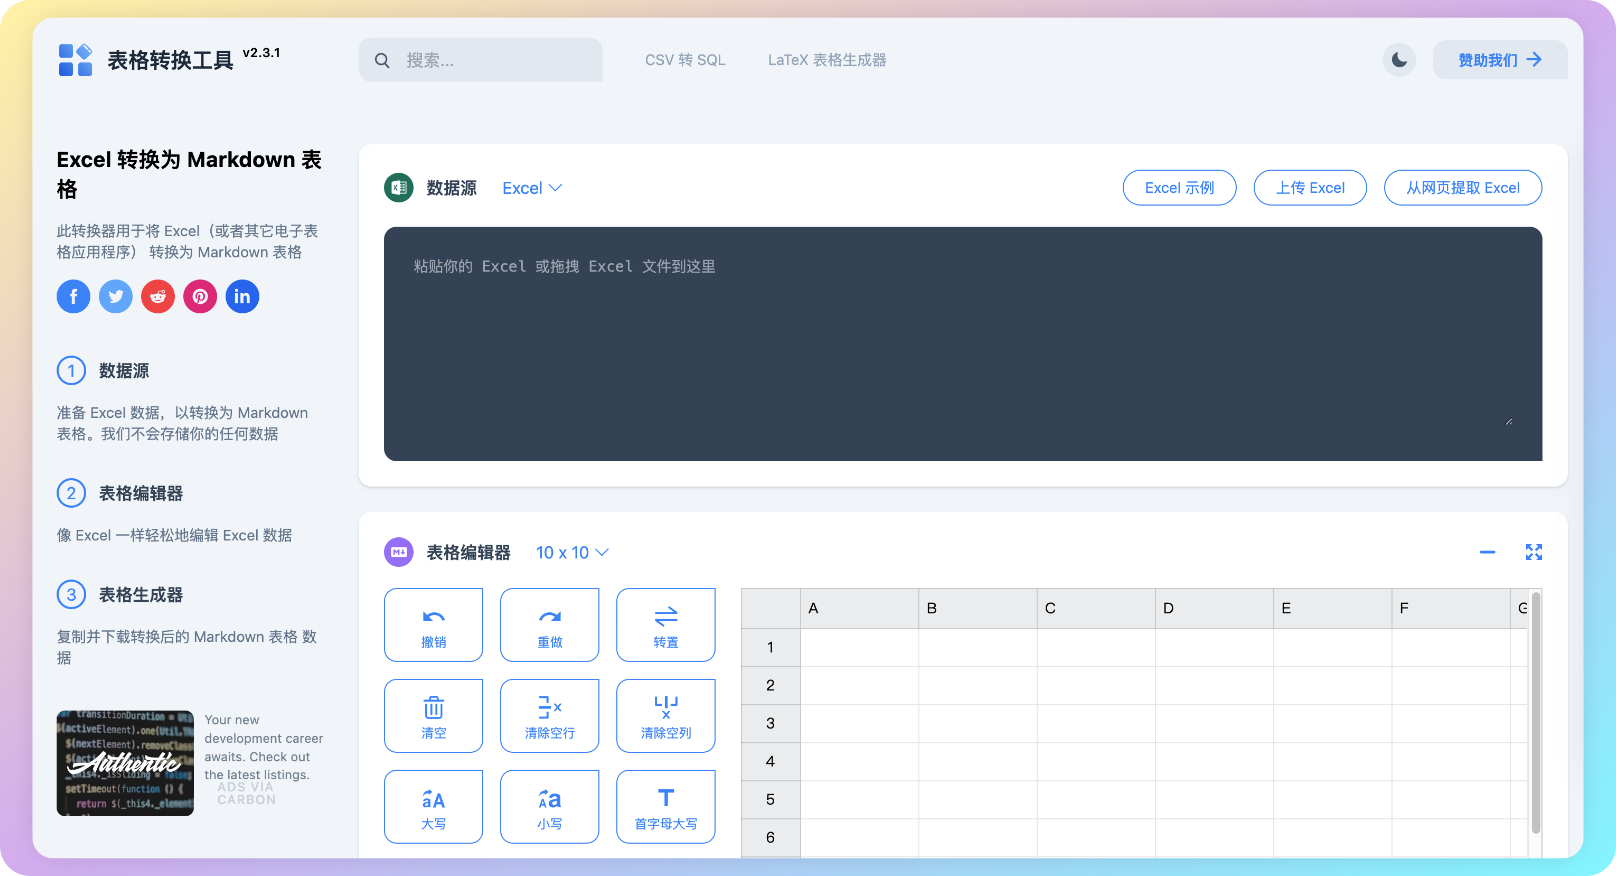This screenshot has width=1616, height=876.
Task: Click step 1 数据源 heading
Action: point(124,371)
